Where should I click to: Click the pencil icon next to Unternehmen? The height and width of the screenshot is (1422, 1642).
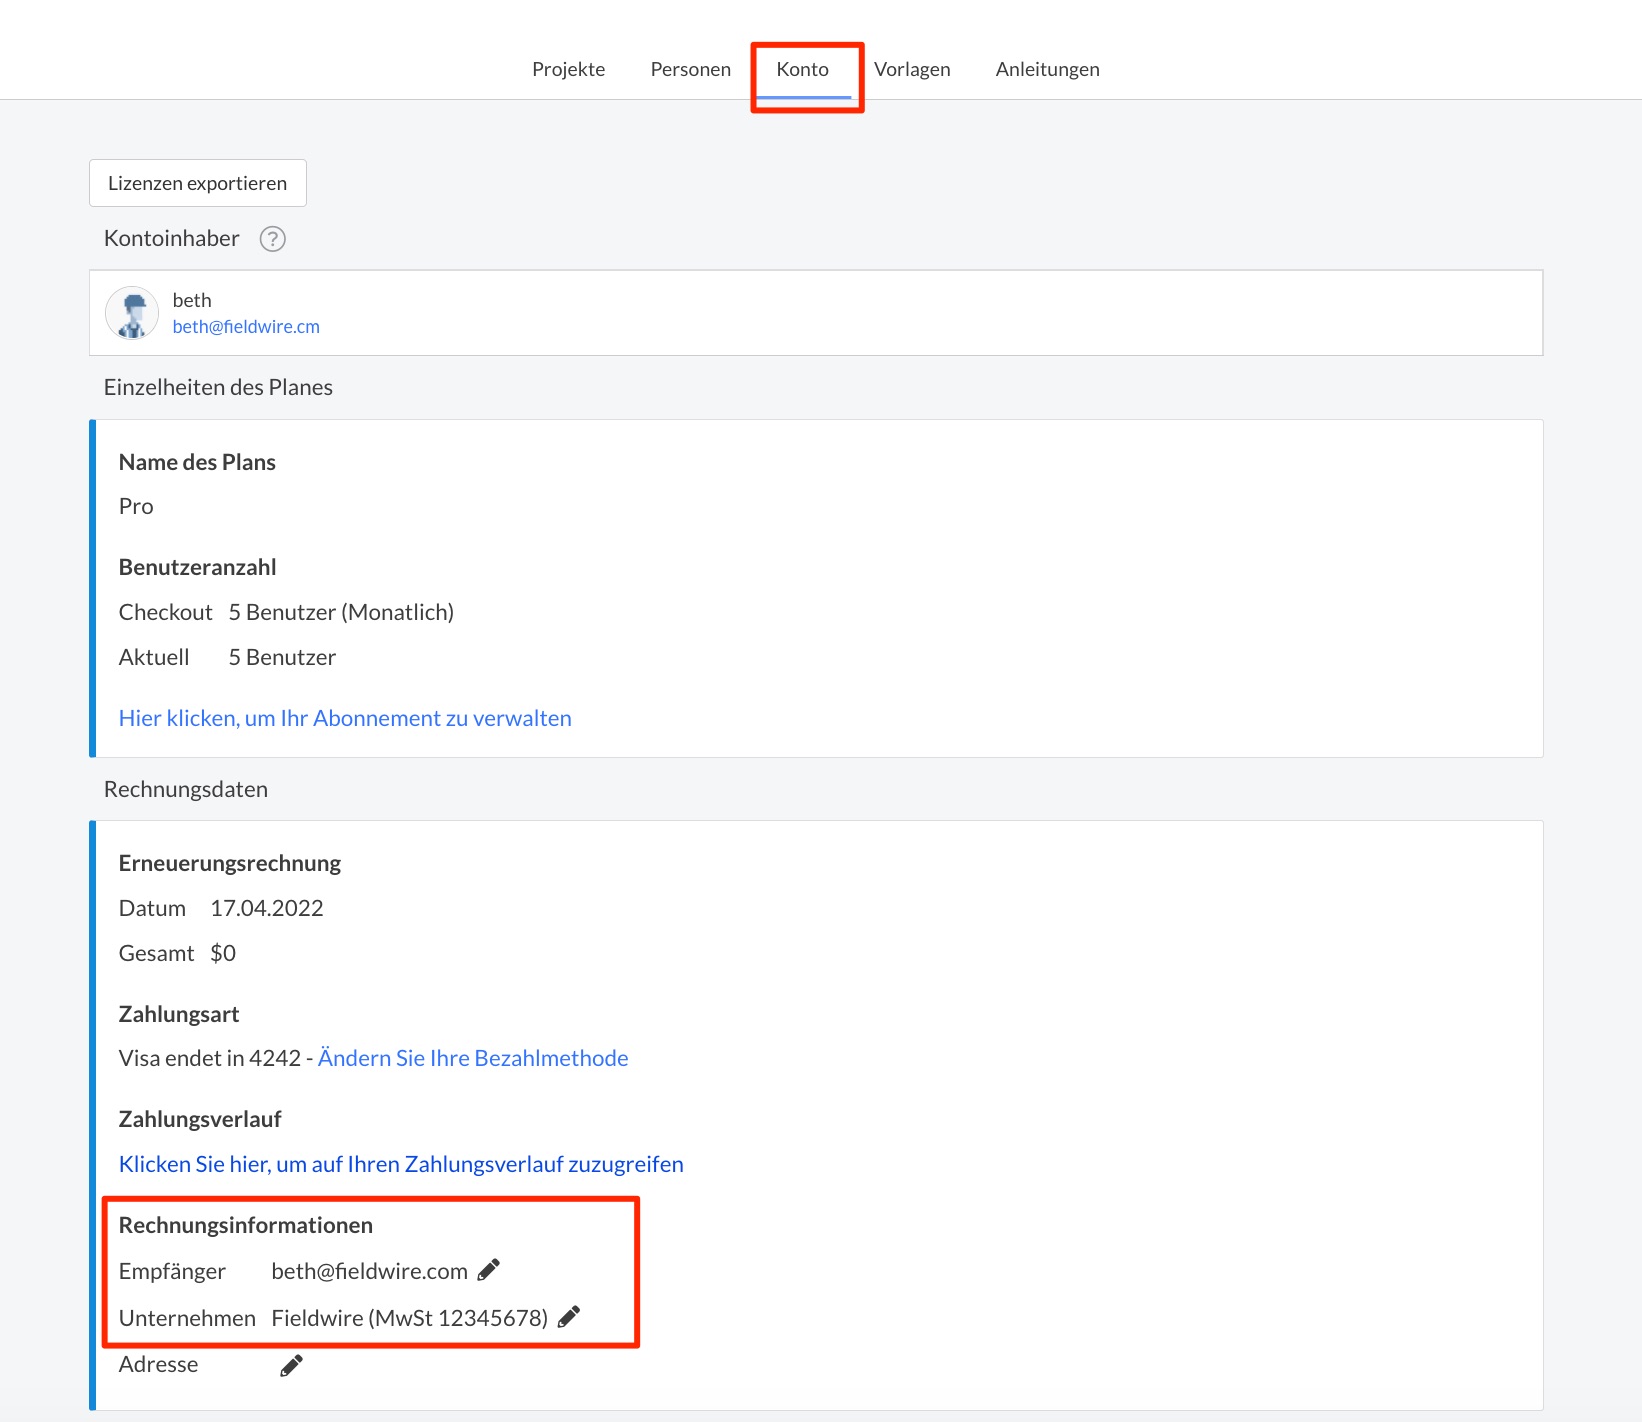(568, 1317)
